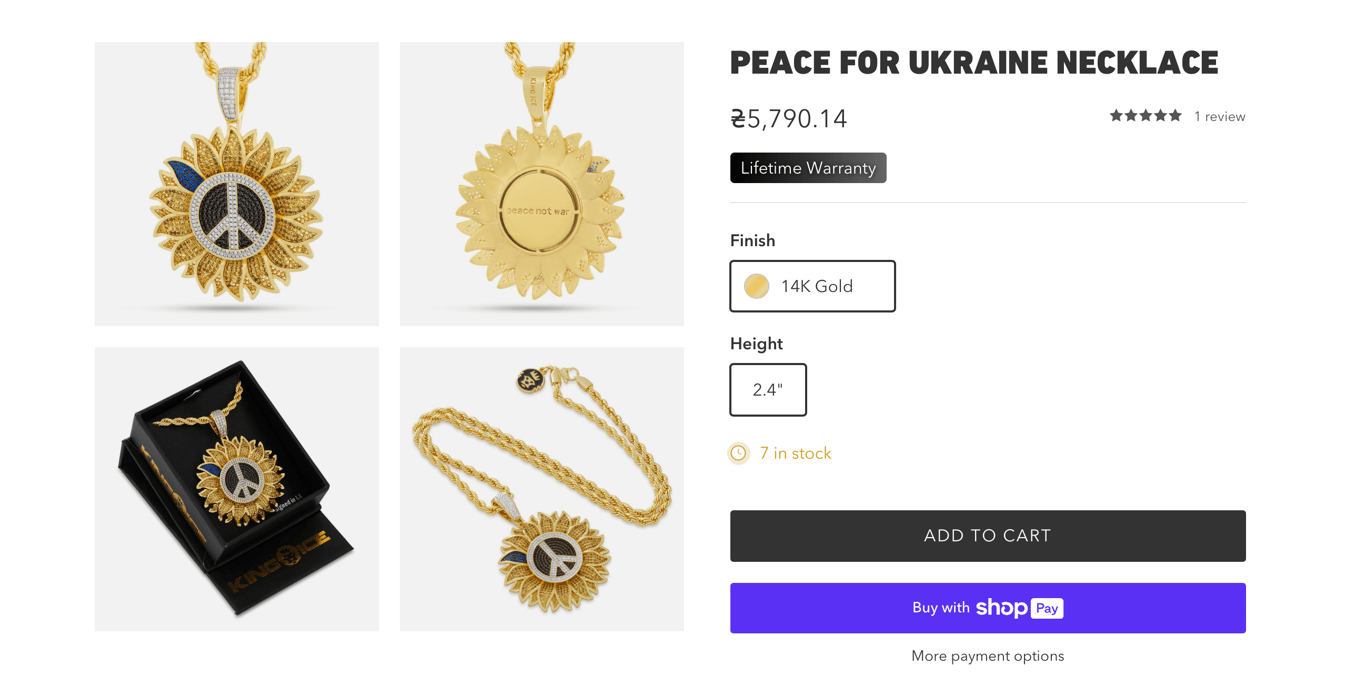Click the first star in the rating
Image resolution: width=1366 pixels, height=686 pixels.
click(1116, 116)
